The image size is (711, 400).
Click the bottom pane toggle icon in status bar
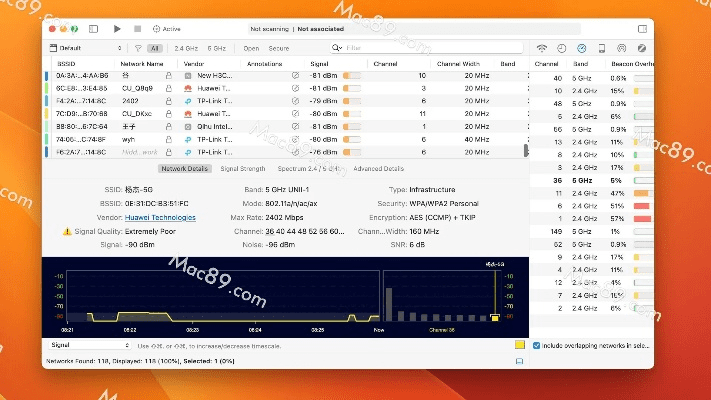pyautogui.click(x=519, y=361)
